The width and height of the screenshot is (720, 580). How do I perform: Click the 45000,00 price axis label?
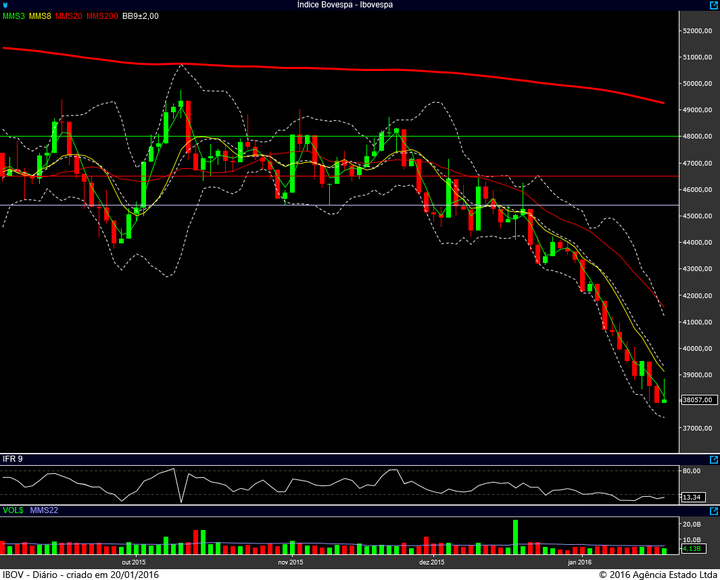click(698, 216)
